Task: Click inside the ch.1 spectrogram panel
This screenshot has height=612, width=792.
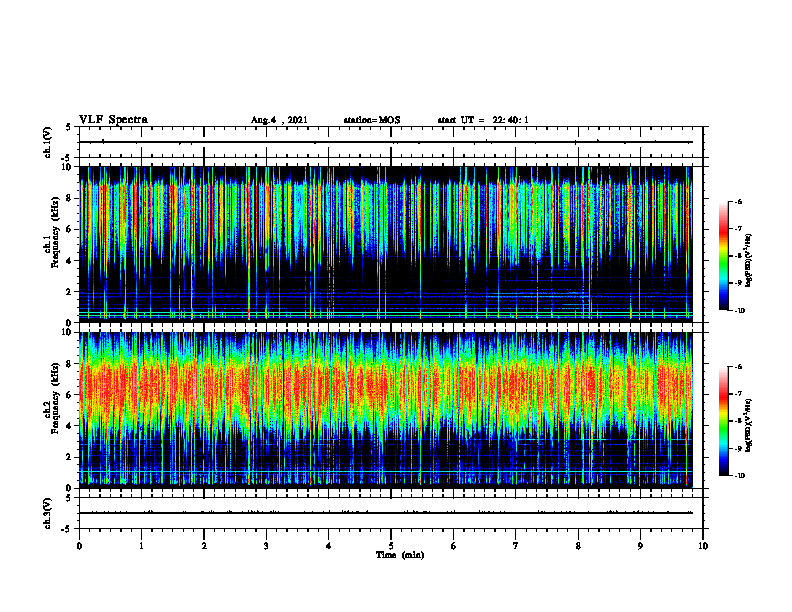Action: tap(386, 244)
